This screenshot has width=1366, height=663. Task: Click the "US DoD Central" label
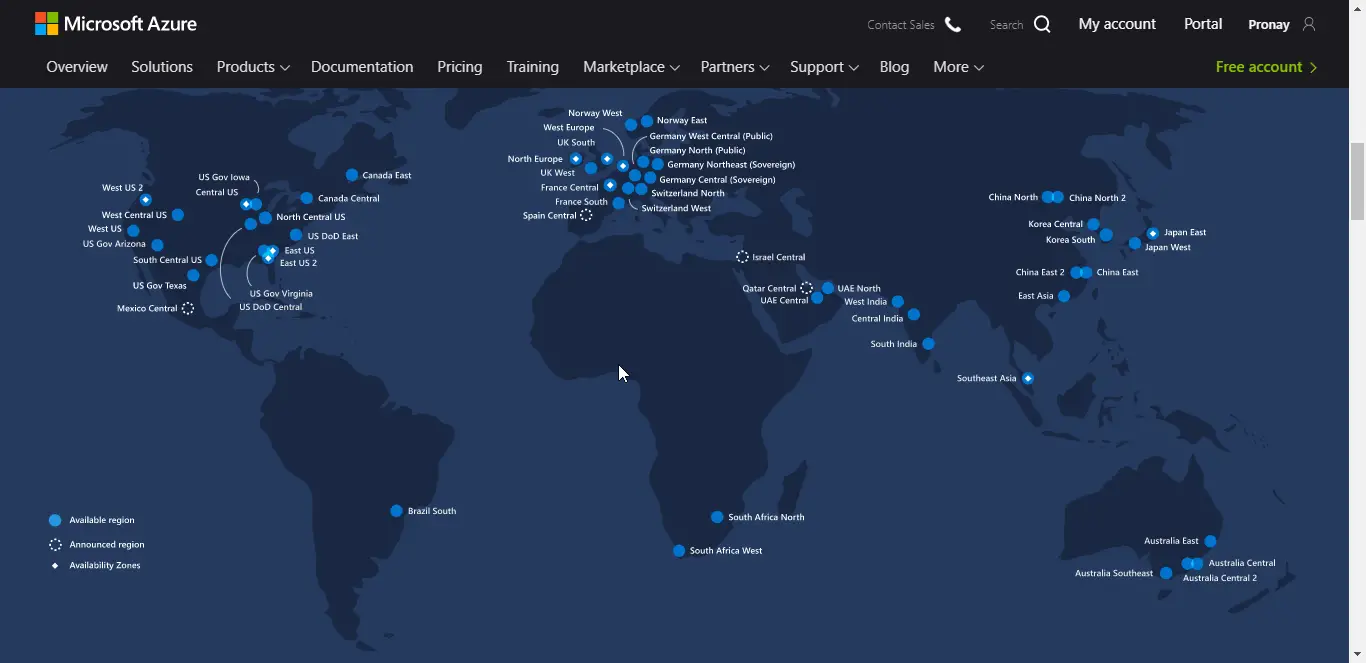[x=271, y=308]
